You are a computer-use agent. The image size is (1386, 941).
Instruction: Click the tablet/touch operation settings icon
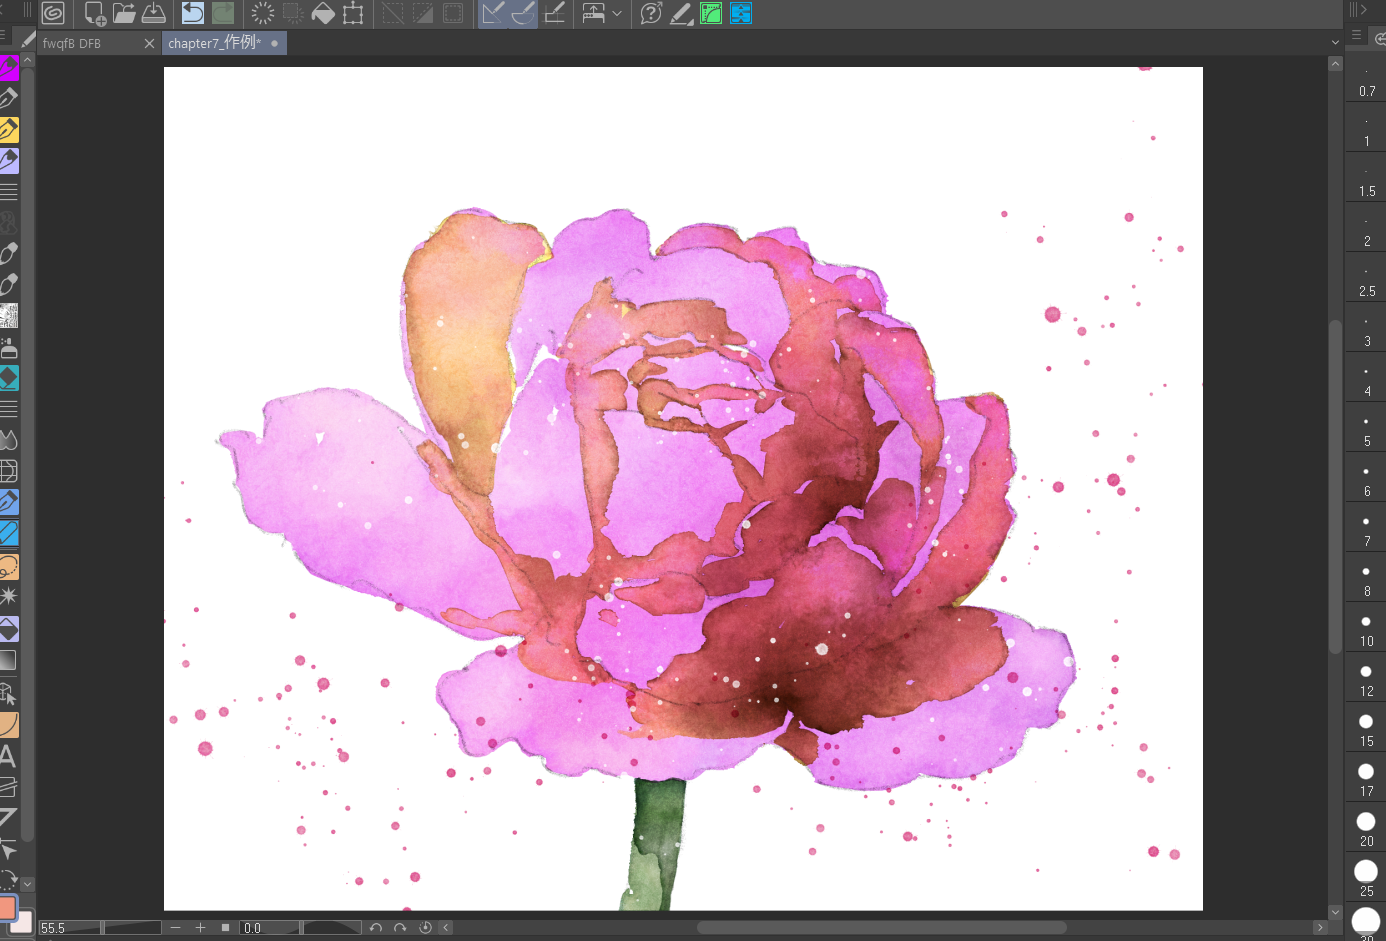[x=594, y=13]
